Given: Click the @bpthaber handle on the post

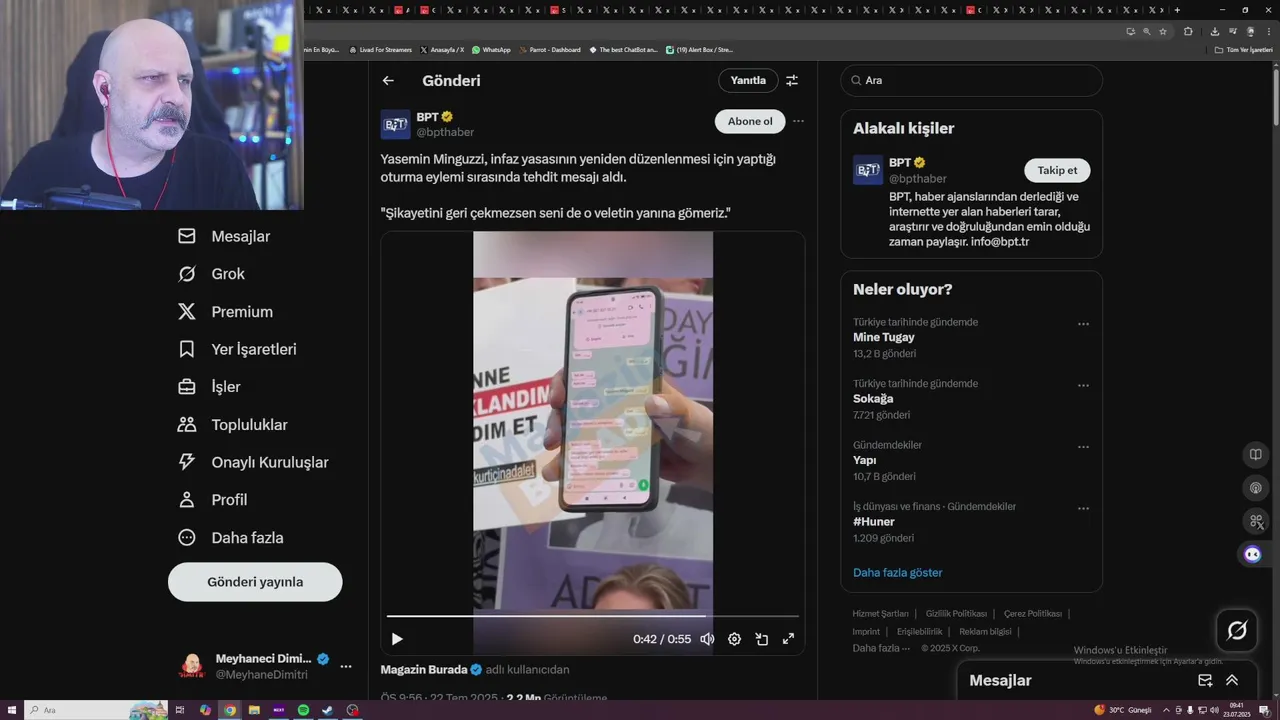Looking at the screenshot, I should (445, 132).
